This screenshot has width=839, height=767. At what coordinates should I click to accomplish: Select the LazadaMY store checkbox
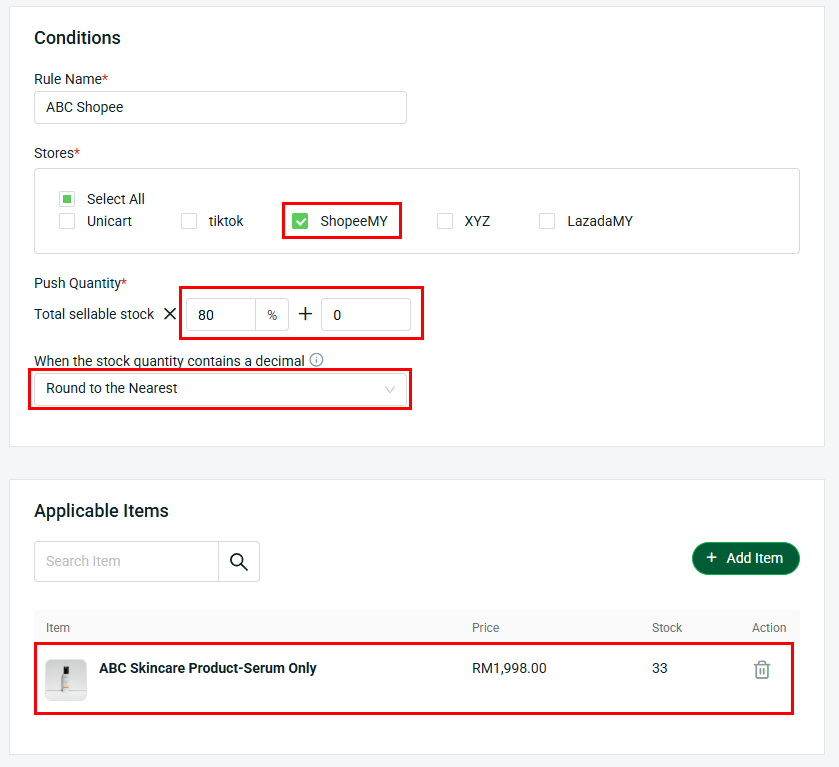point(547,221)
